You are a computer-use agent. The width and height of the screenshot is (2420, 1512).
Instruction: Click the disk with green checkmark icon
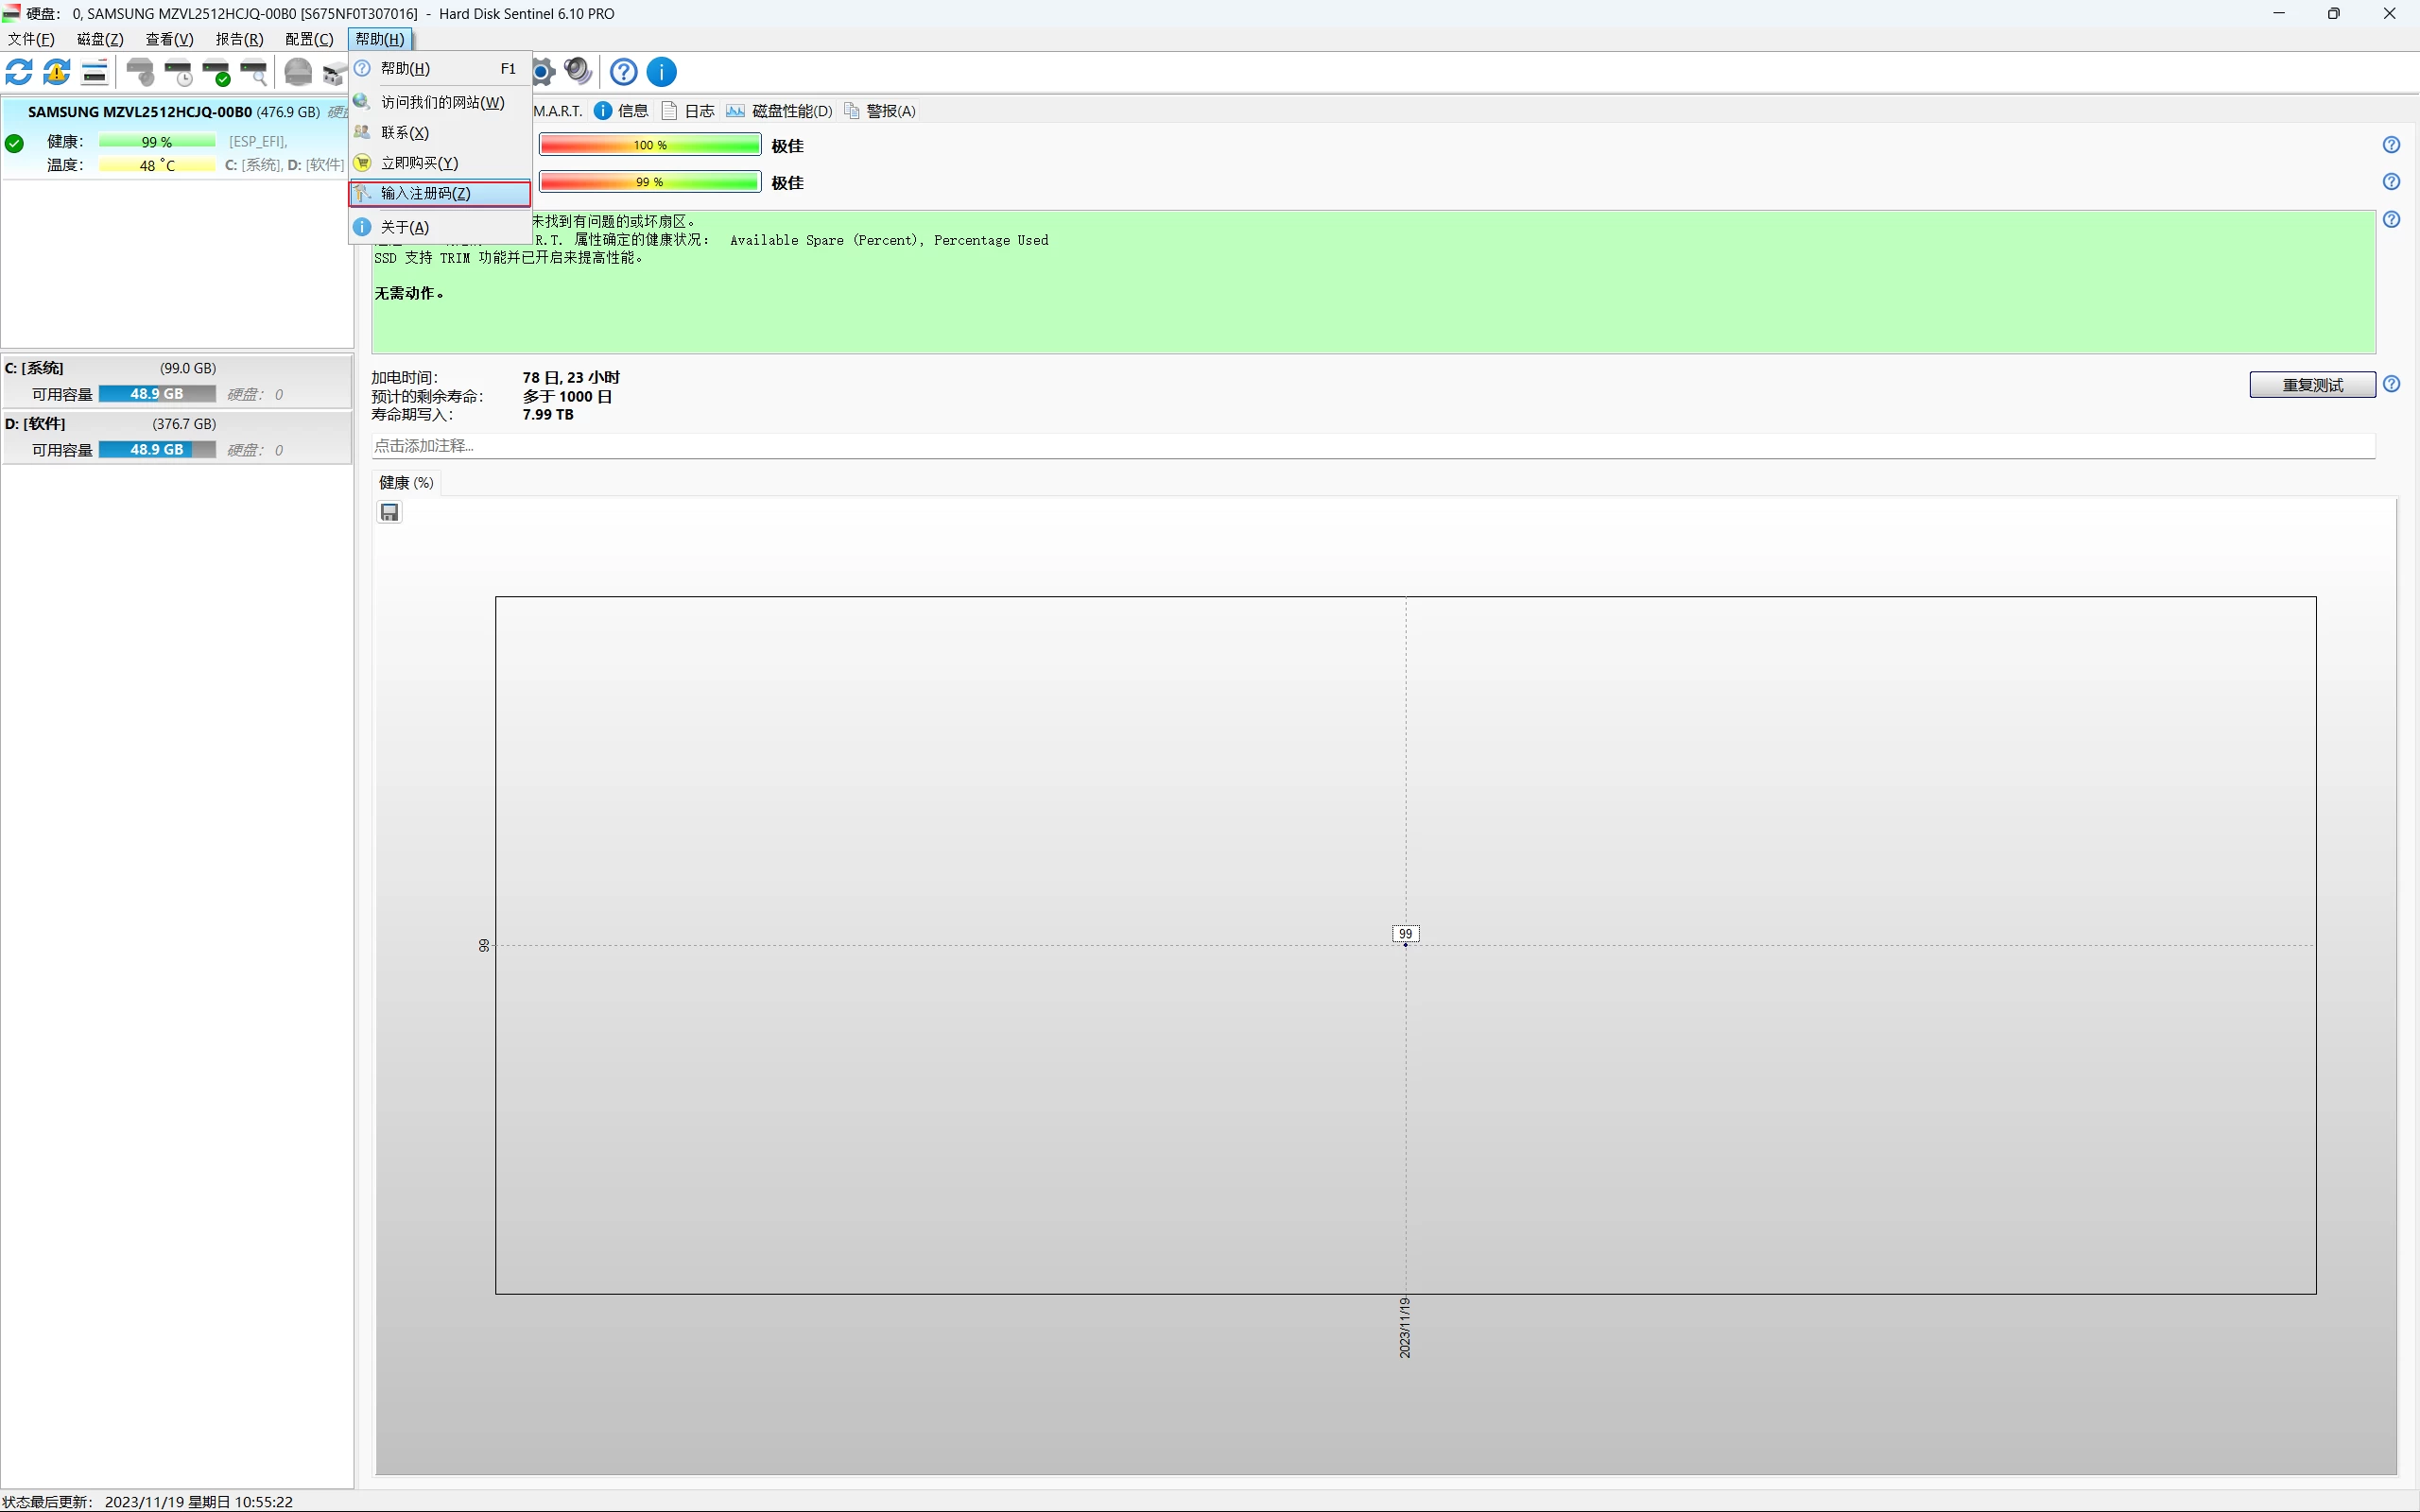[216, 72]
